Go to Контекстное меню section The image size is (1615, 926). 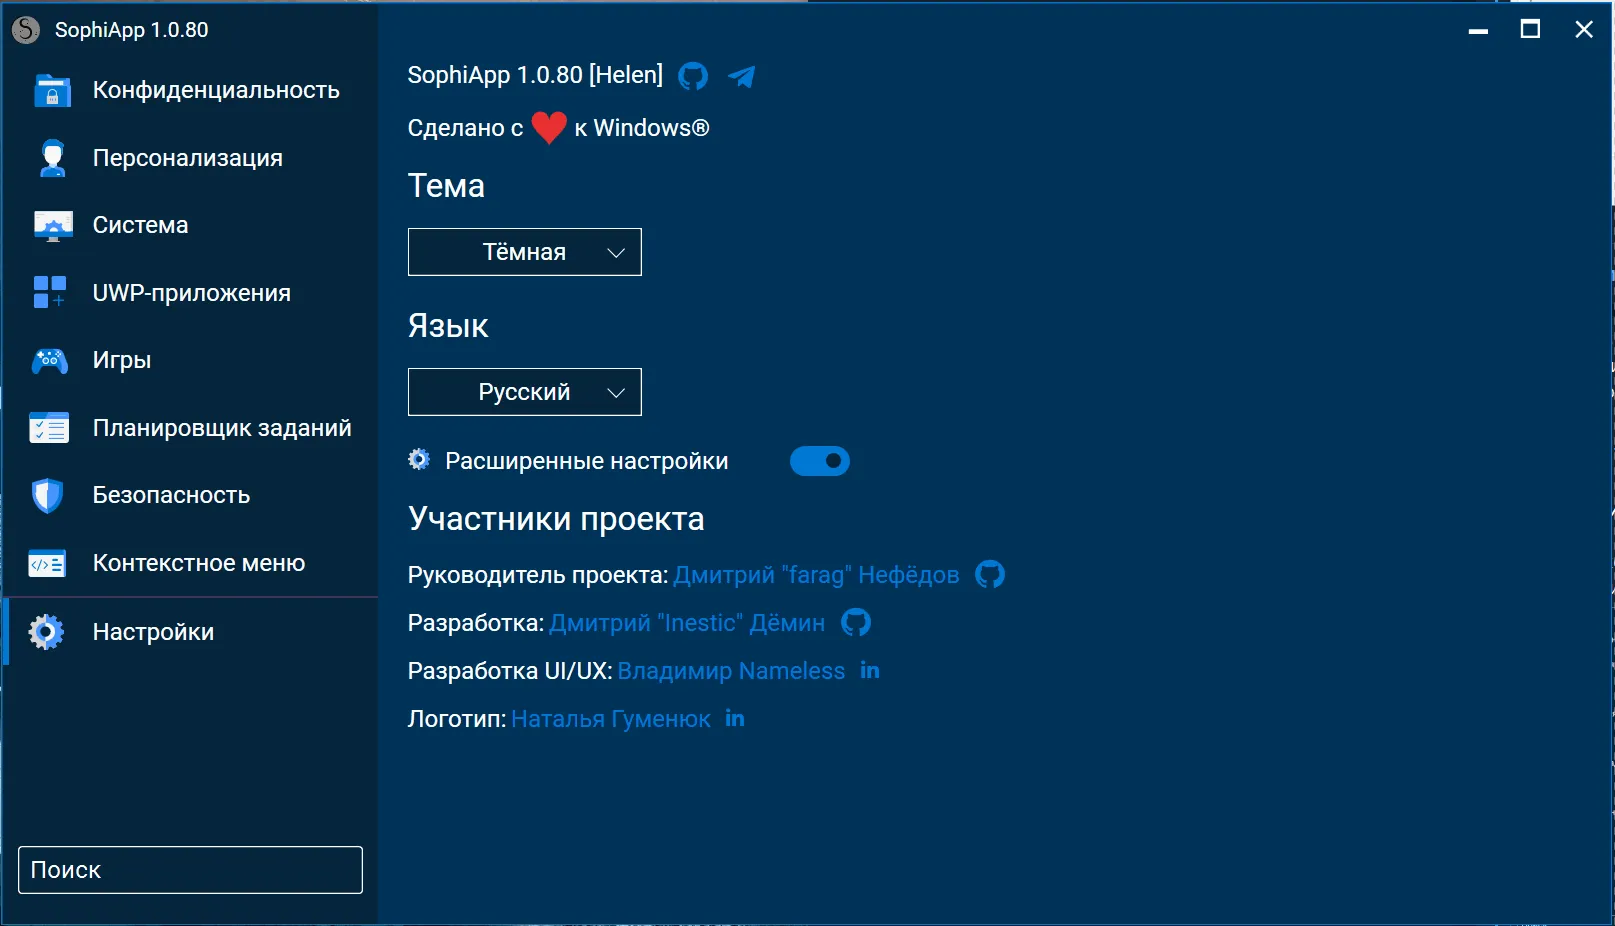(190, 563)
